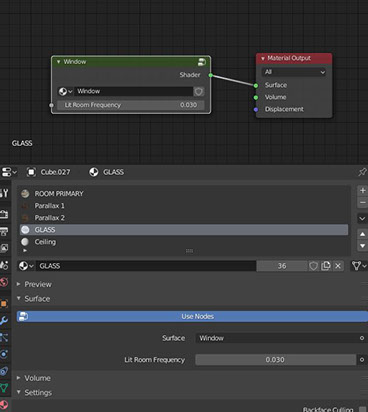Screen dimensions: 368x412
Task: Add a new material slot with plus button
Action: pyautogui.click(x=362, y=191)
